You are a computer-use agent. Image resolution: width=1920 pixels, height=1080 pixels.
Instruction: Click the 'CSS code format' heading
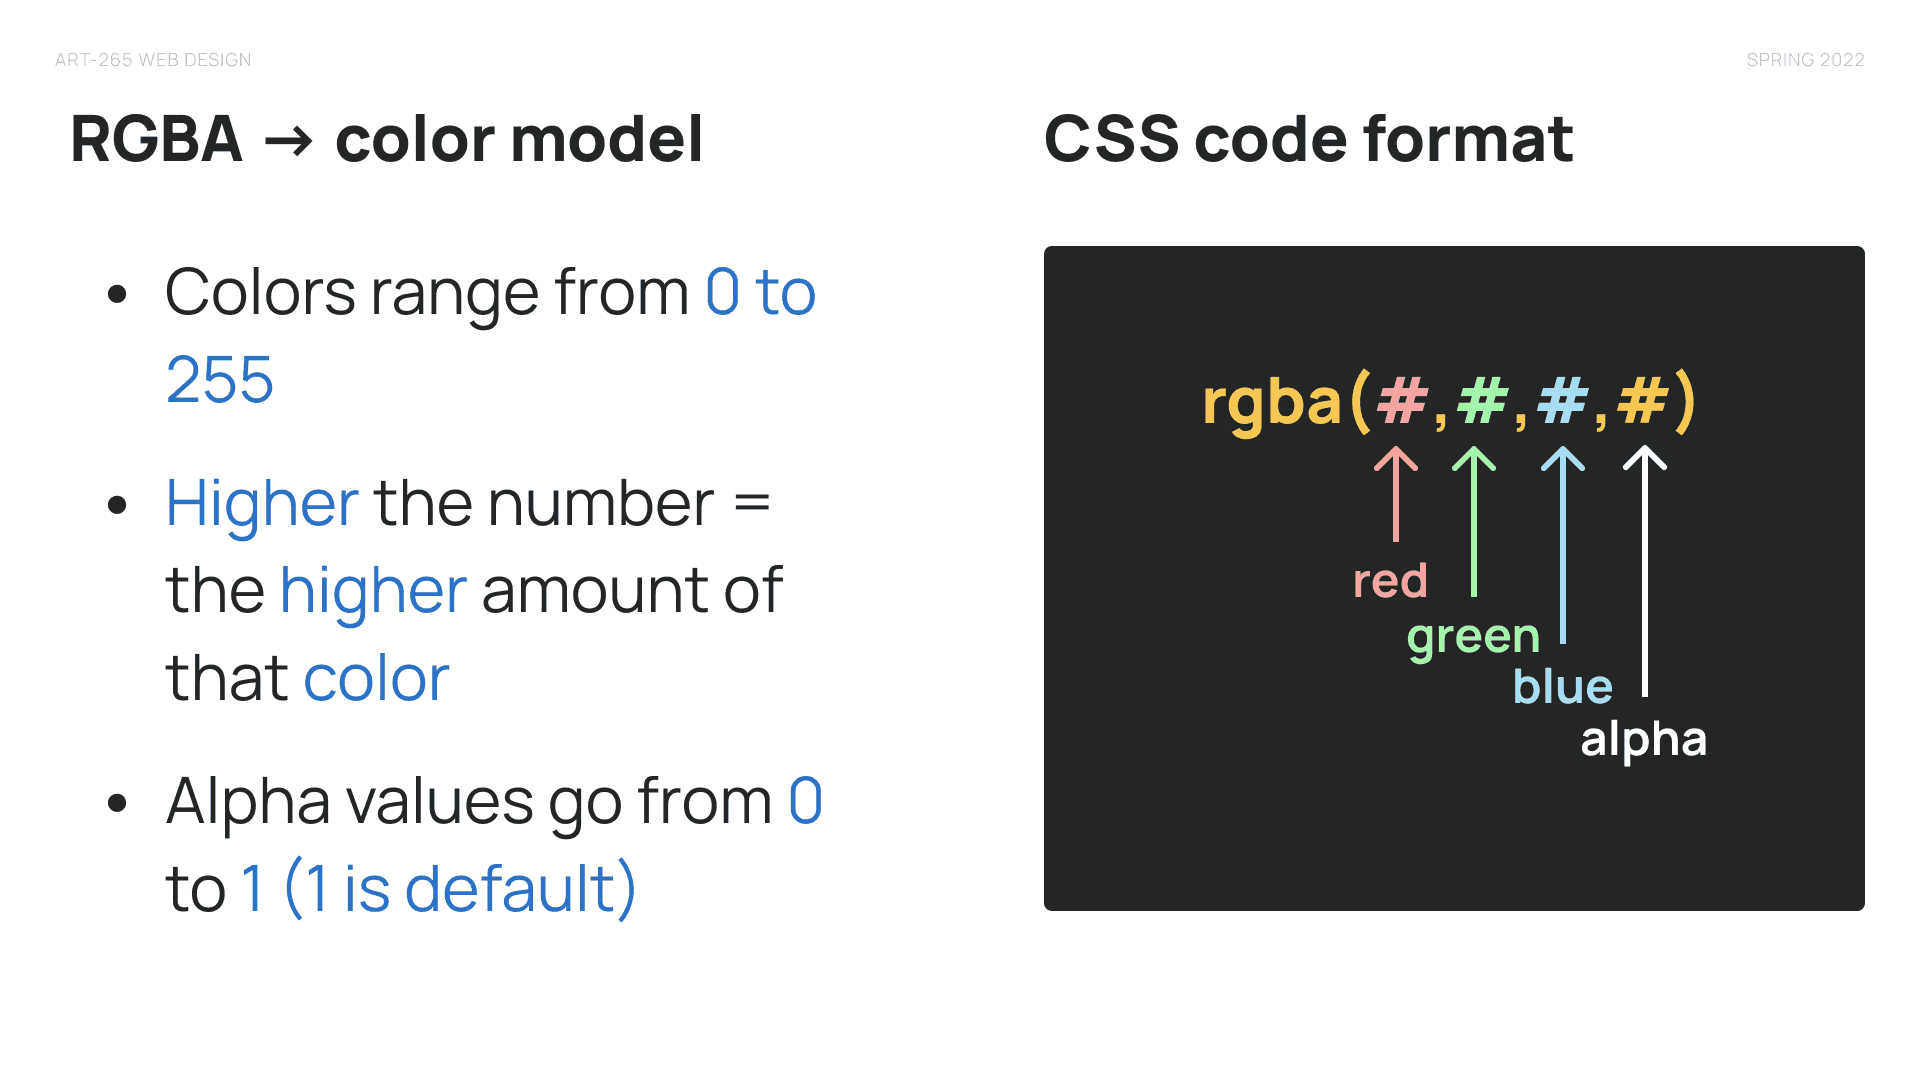tap(1308, 138)
